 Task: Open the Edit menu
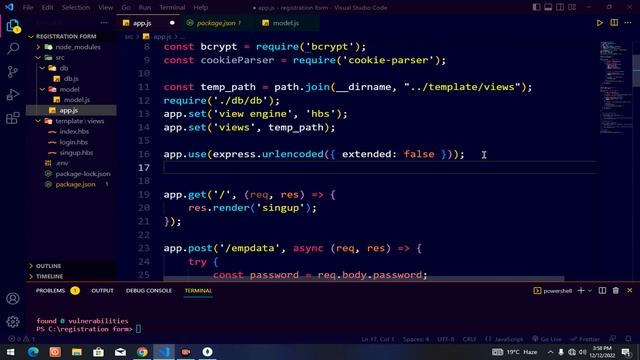[x=47, y=7]
